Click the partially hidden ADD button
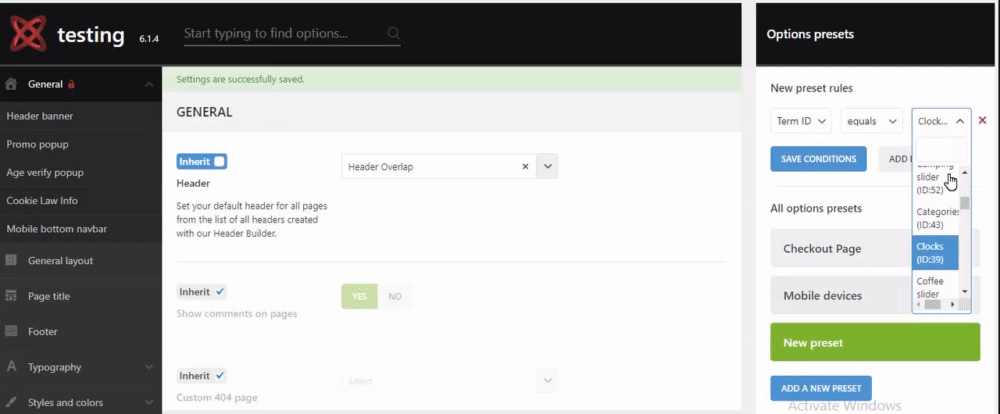1000x414 pixels. (895, 159)
